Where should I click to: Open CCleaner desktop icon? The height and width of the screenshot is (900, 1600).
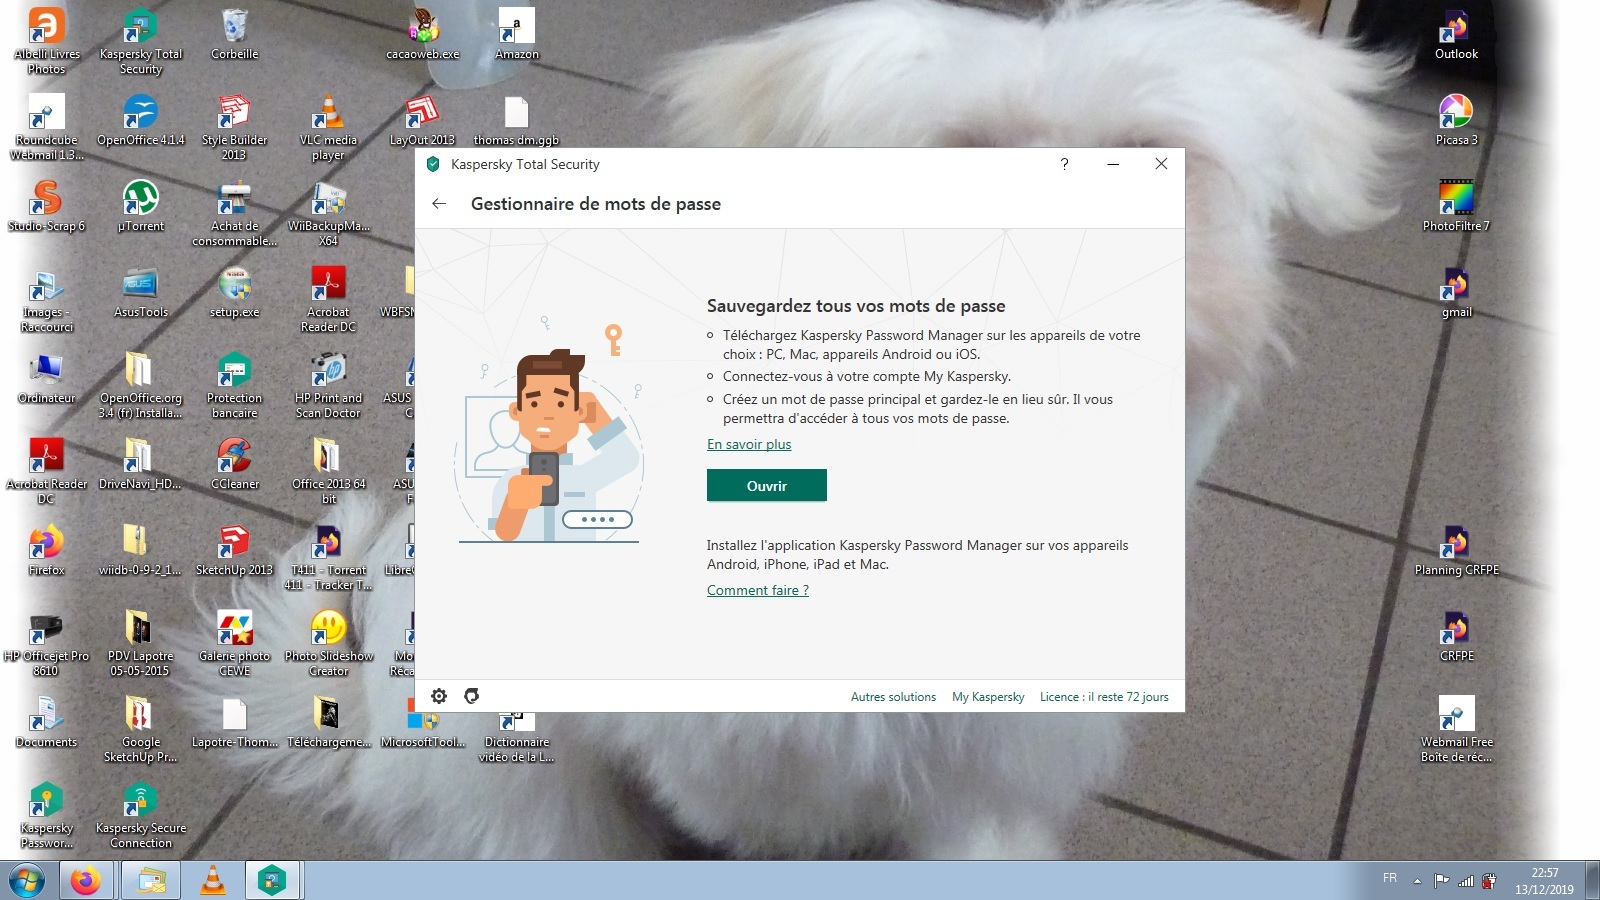pyautogui.click(x=235, y=465)
